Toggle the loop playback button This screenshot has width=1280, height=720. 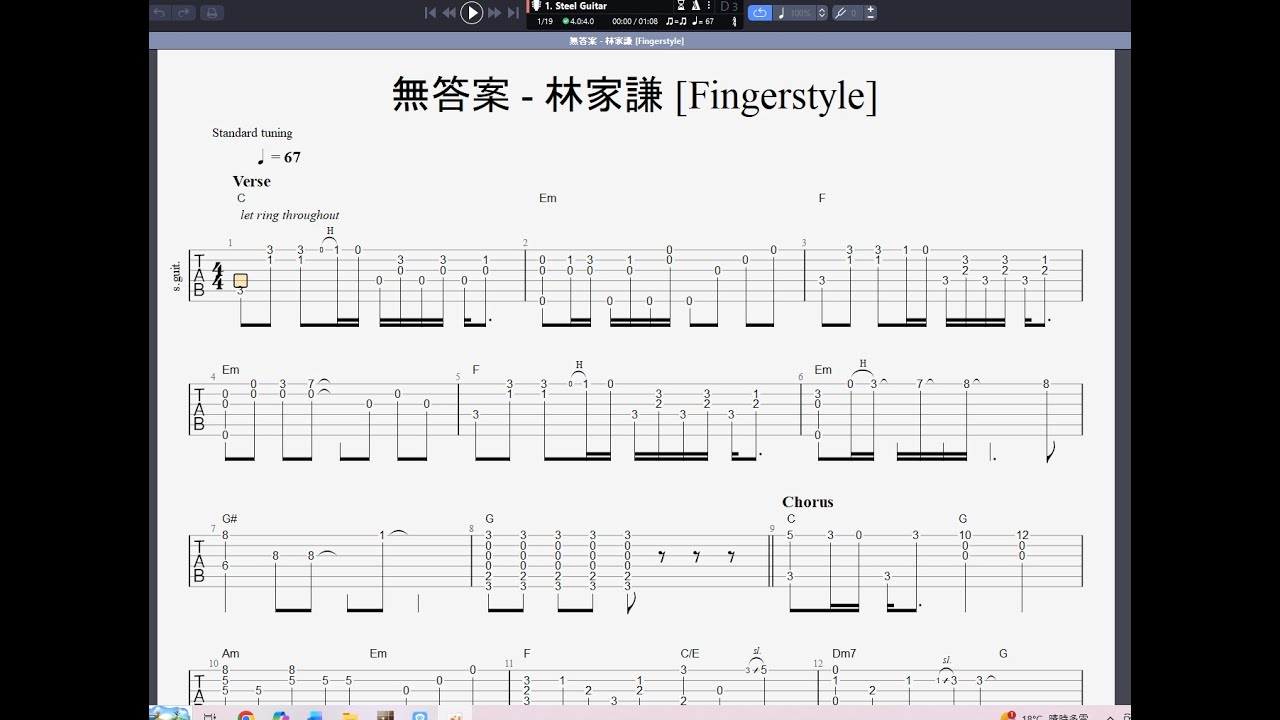760,13
